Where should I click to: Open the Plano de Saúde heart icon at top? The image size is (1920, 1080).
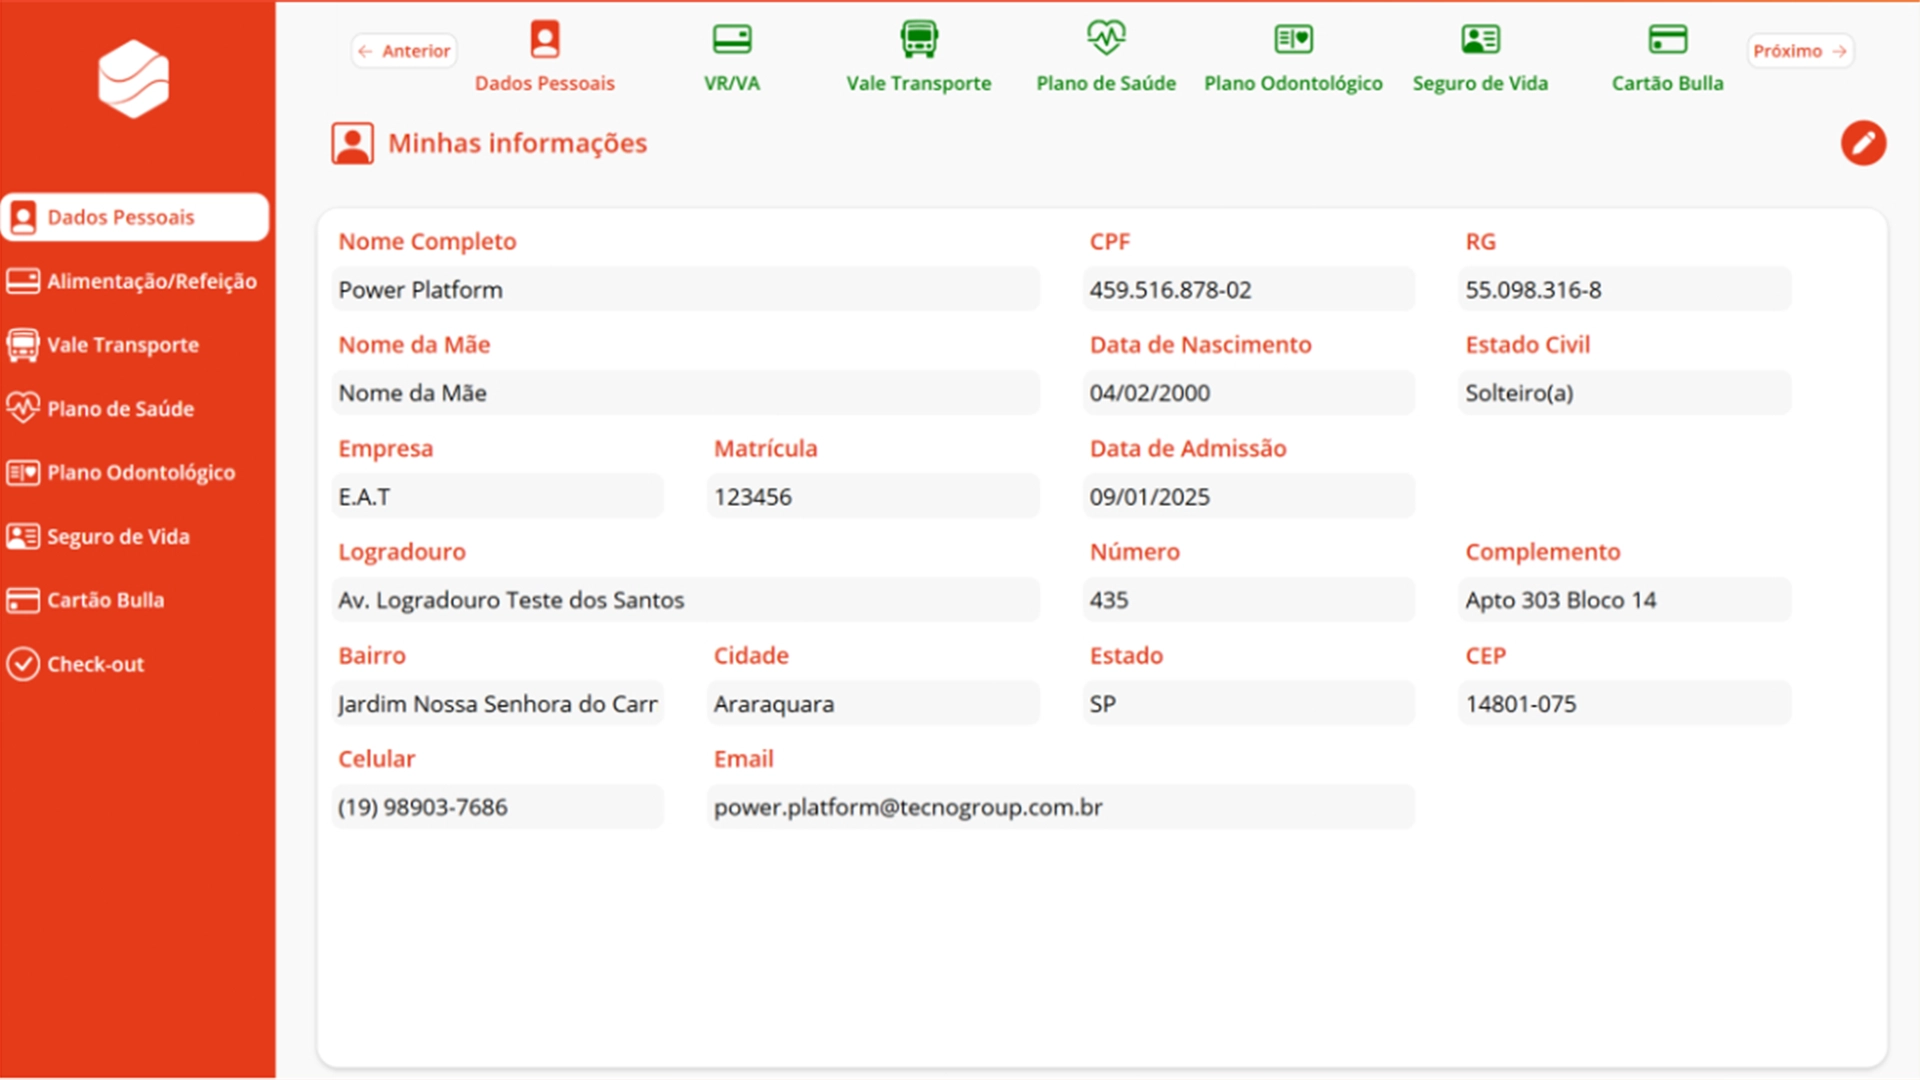1106,38
